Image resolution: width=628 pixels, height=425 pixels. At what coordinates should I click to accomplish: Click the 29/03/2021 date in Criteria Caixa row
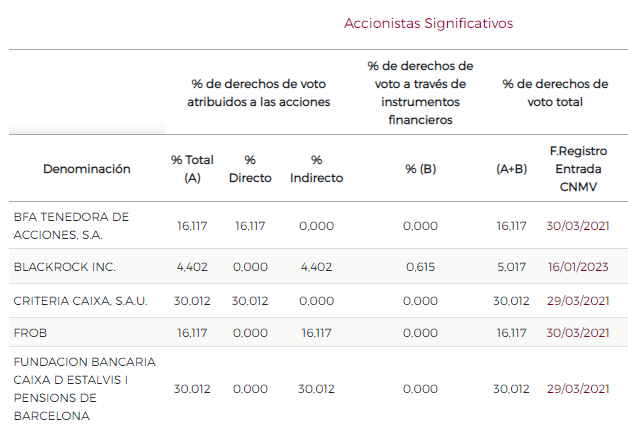(x=578, y=301)
